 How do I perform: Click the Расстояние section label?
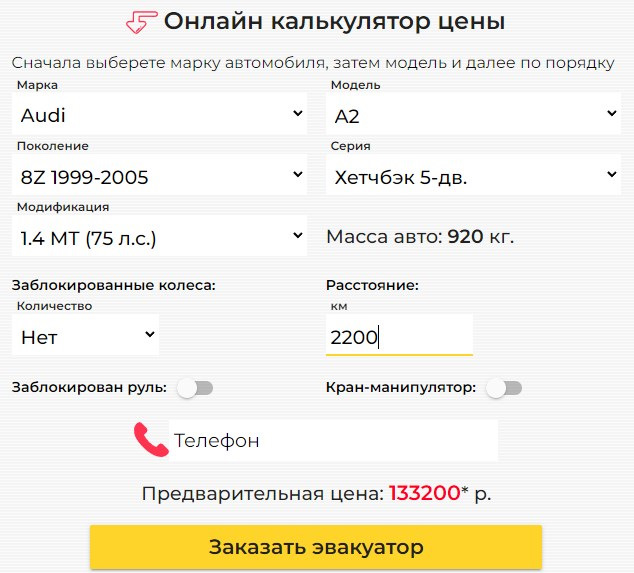point(372,285)
